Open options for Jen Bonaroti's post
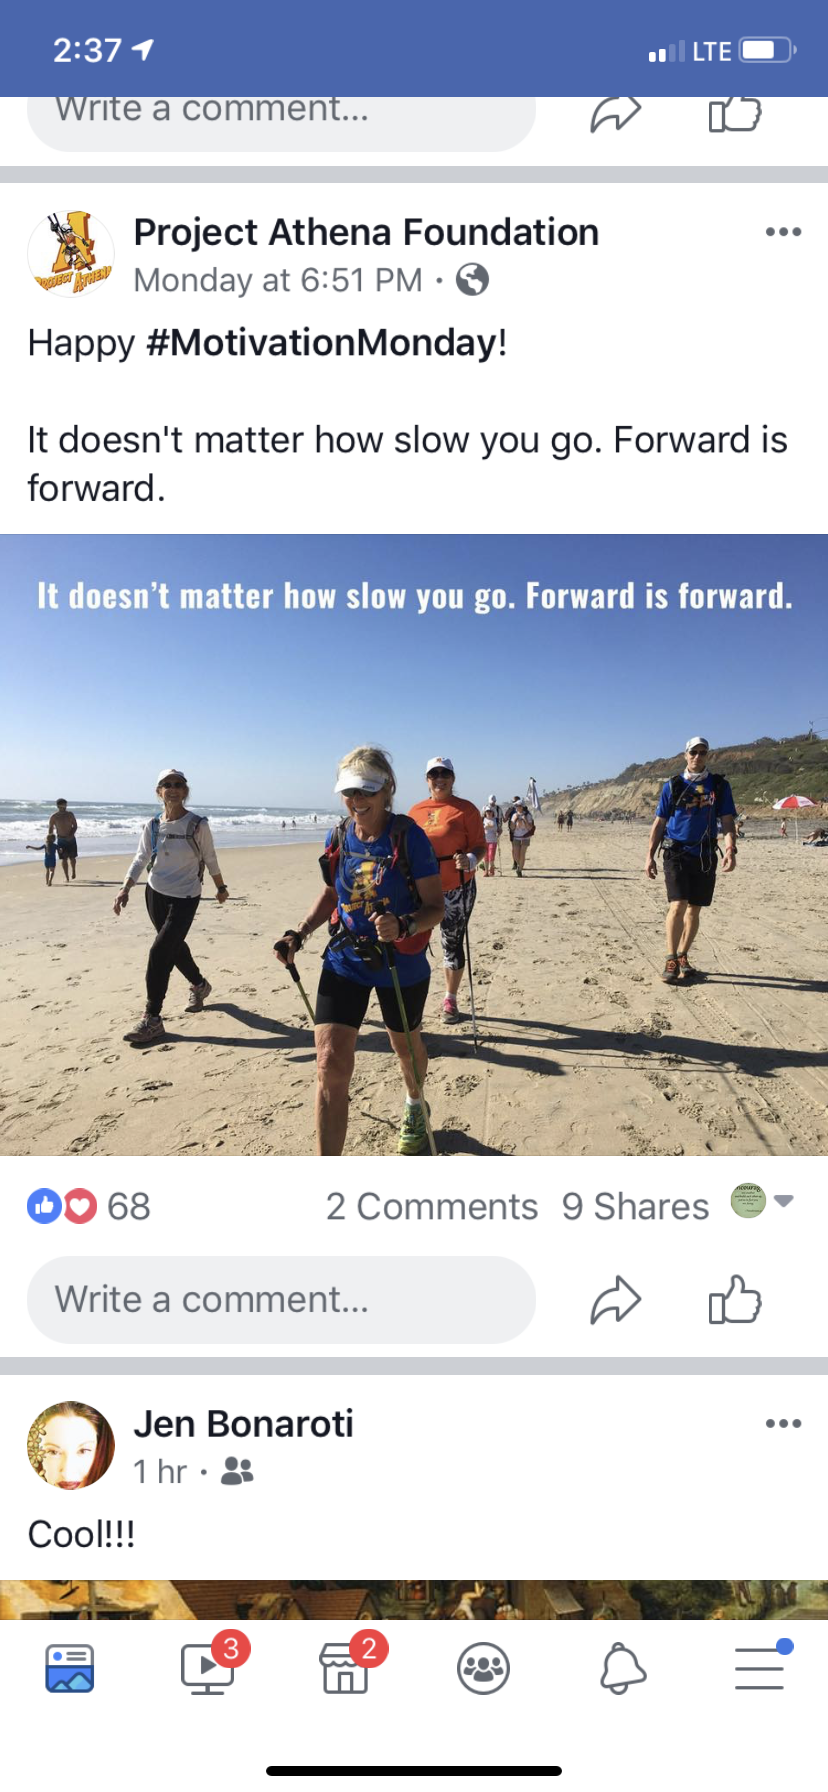 [783, 1423]
